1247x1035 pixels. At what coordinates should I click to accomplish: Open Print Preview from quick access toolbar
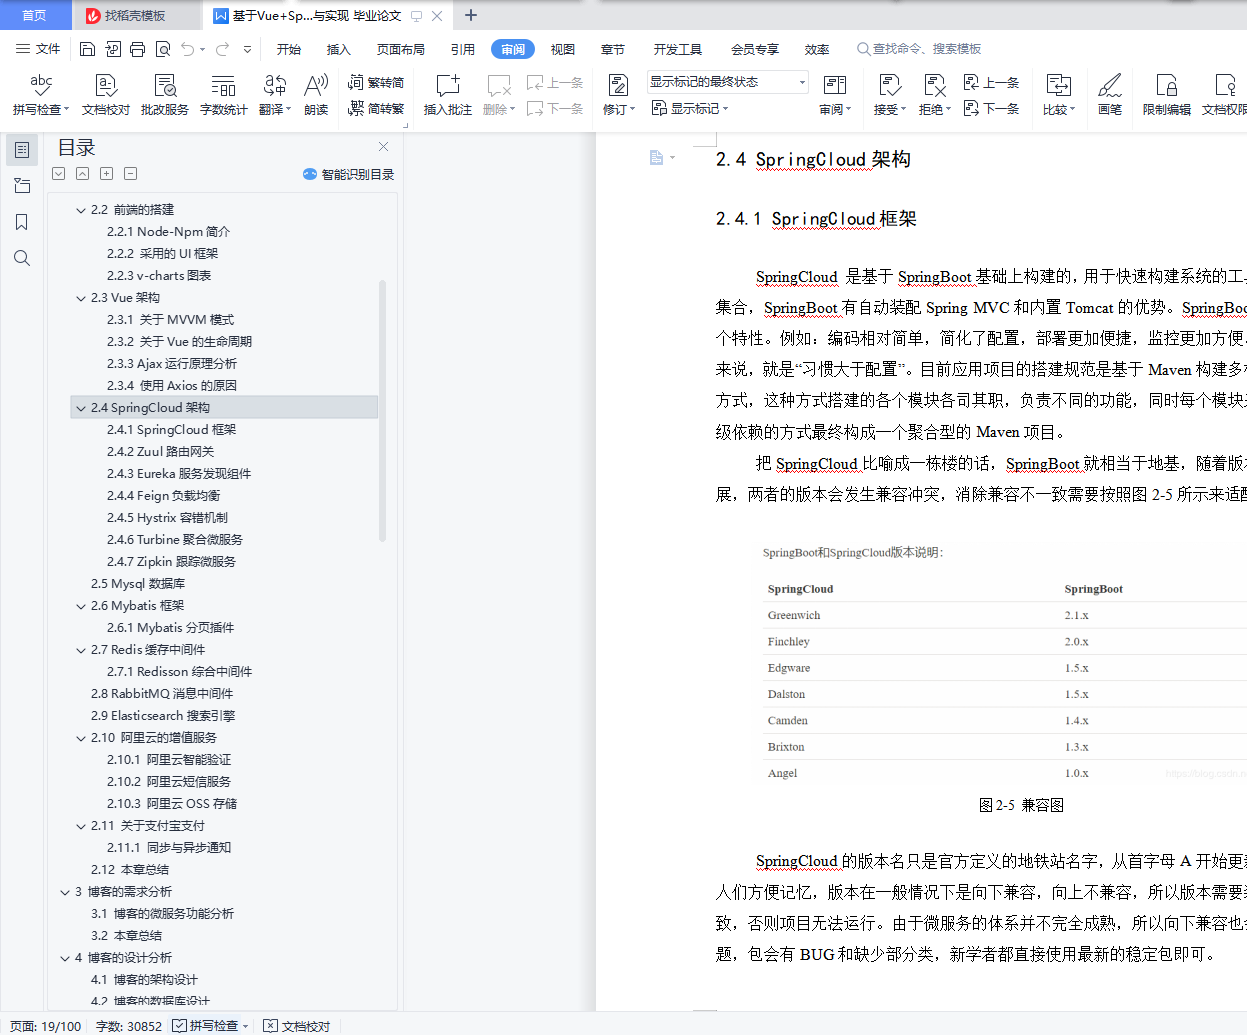tap(162, 49)
